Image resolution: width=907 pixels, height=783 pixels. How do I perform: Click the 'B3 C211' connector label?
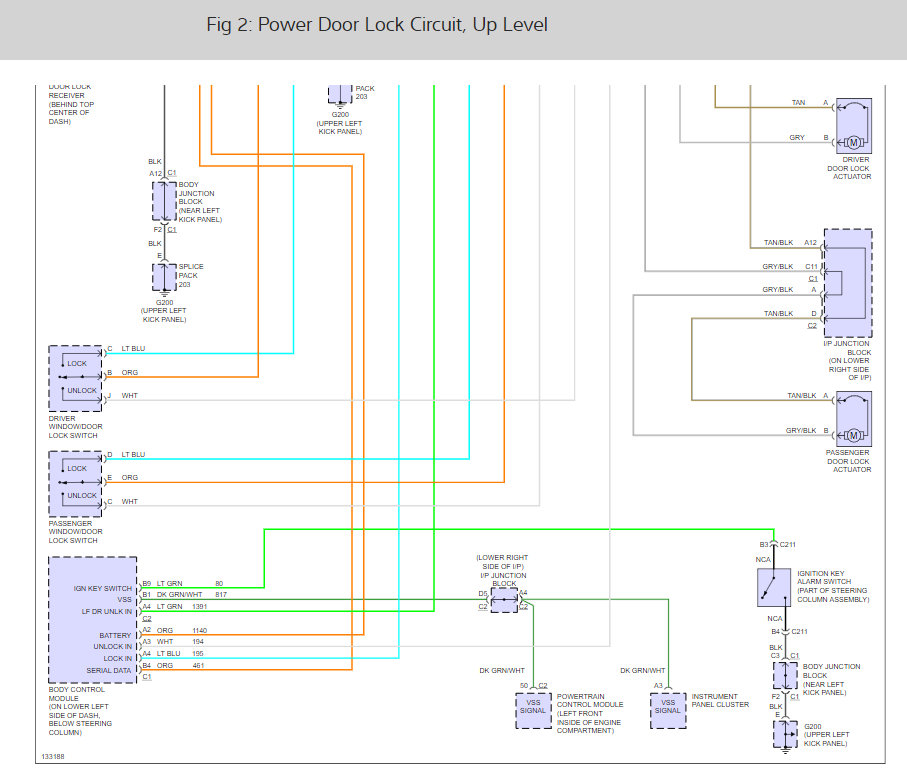pyautogui.click(x=777, y=544)
